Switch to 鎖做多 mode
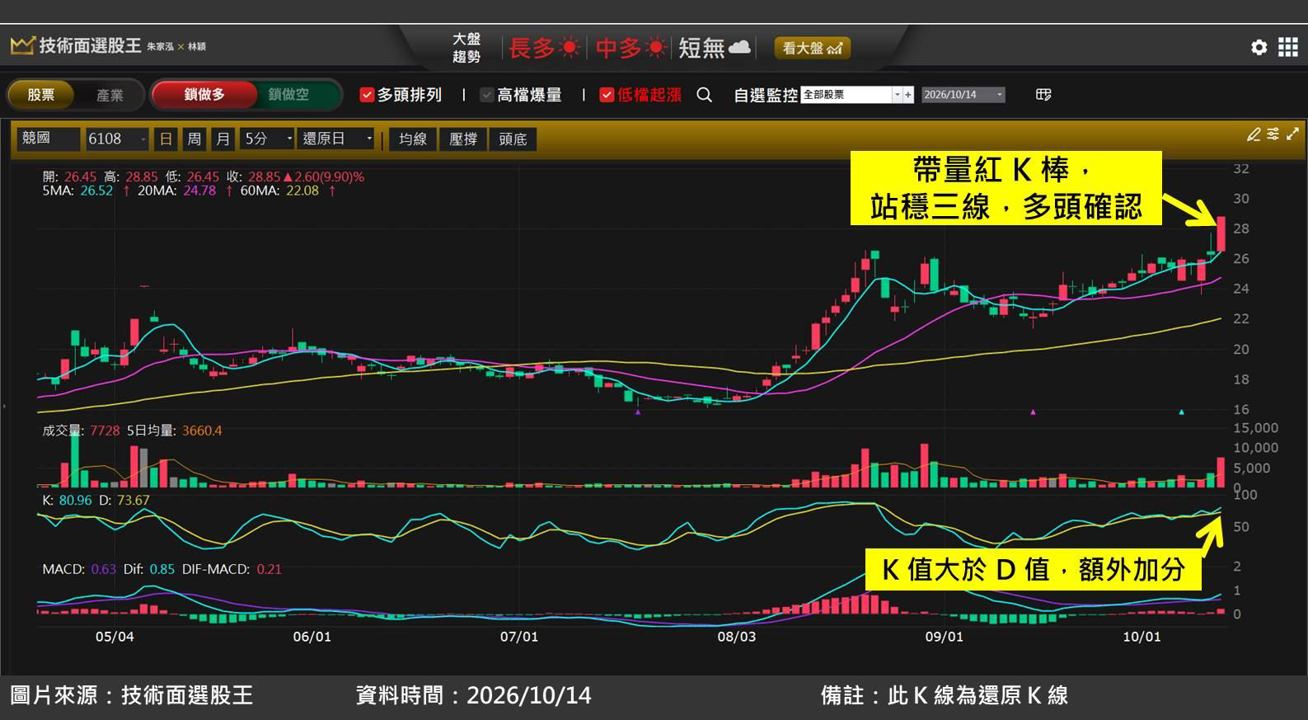This screenshot has width=1308, height=720. coord(204,95)
